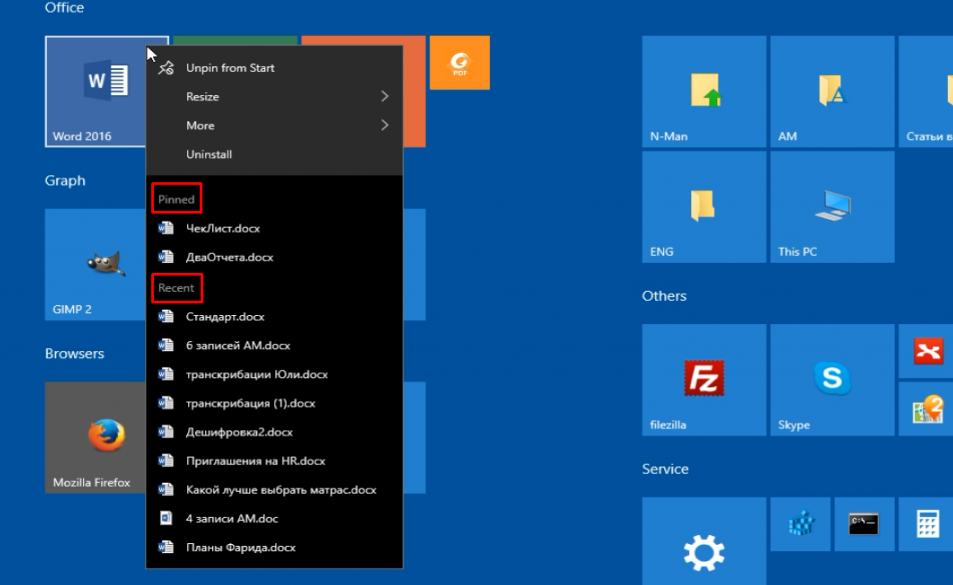
Task: Open the ENG folder tile
Action: (703, 206)
